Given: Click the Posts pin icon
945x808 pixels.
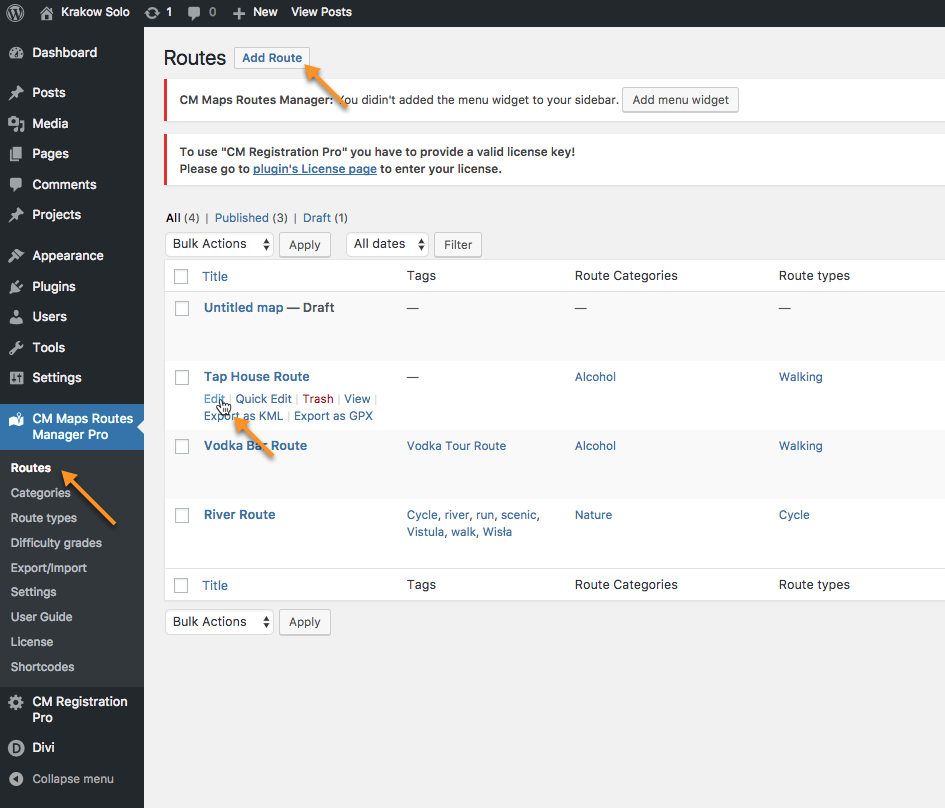Looking at the screenshot, I should pos(16,93).
